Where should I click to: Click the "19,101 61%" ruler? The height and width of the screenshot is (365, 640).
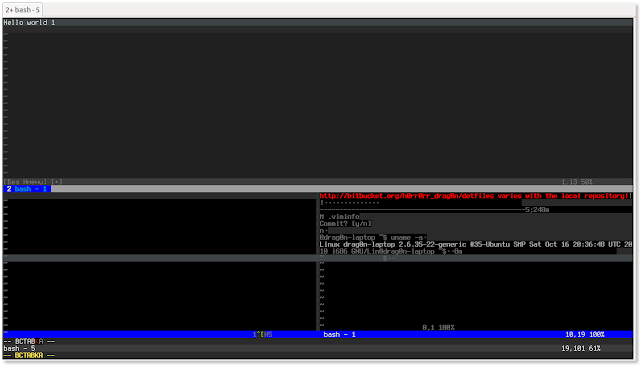click(x=580, y=349)
